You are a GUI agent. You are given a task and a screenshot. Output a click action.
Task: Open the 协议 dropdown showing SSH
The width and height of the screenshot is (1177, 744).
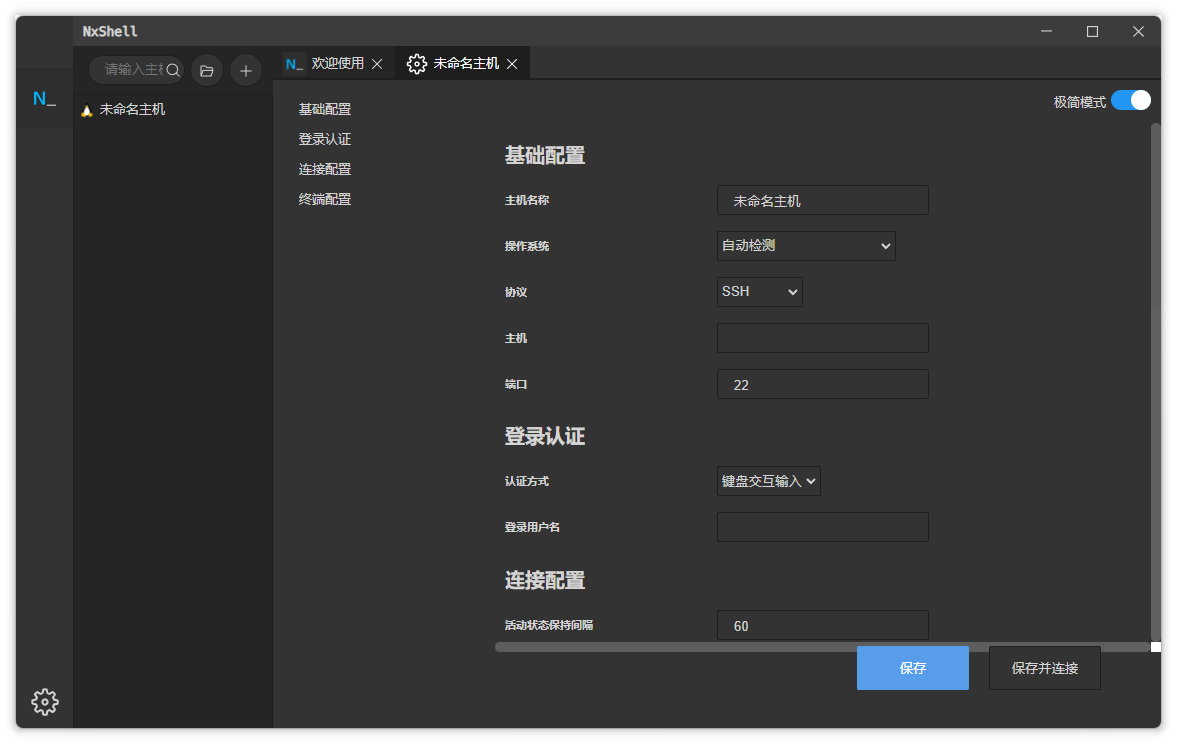click(x=759, y=291)
